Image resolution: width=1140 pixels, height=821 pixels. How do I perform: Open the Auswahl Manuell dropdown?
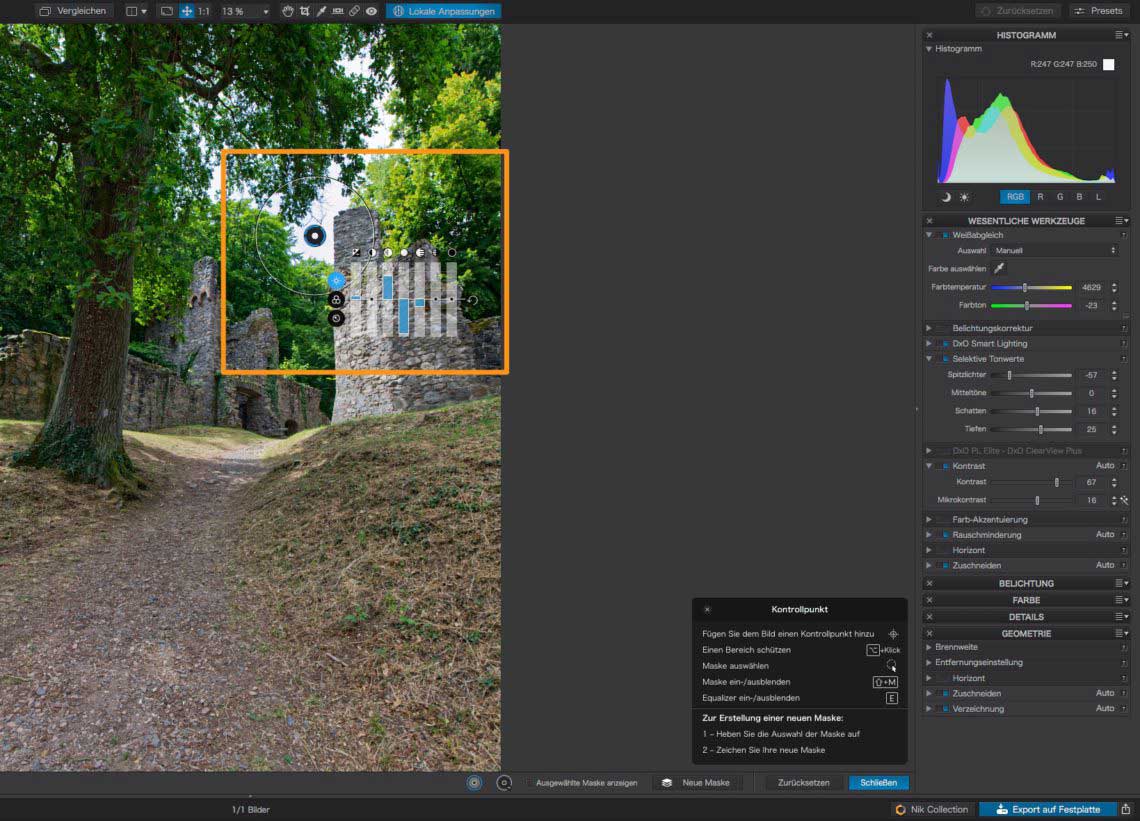click(1055, 250)
